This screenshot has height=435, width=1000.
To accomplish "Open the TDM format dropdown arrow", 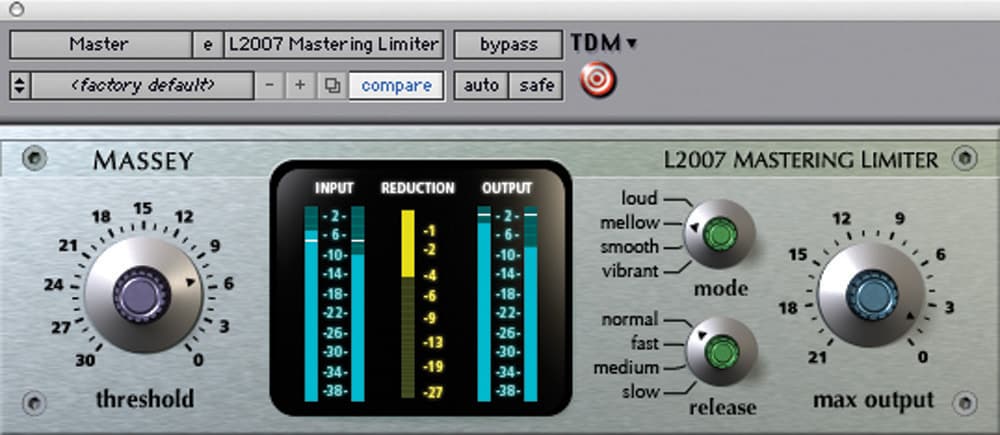I will 631,44.
